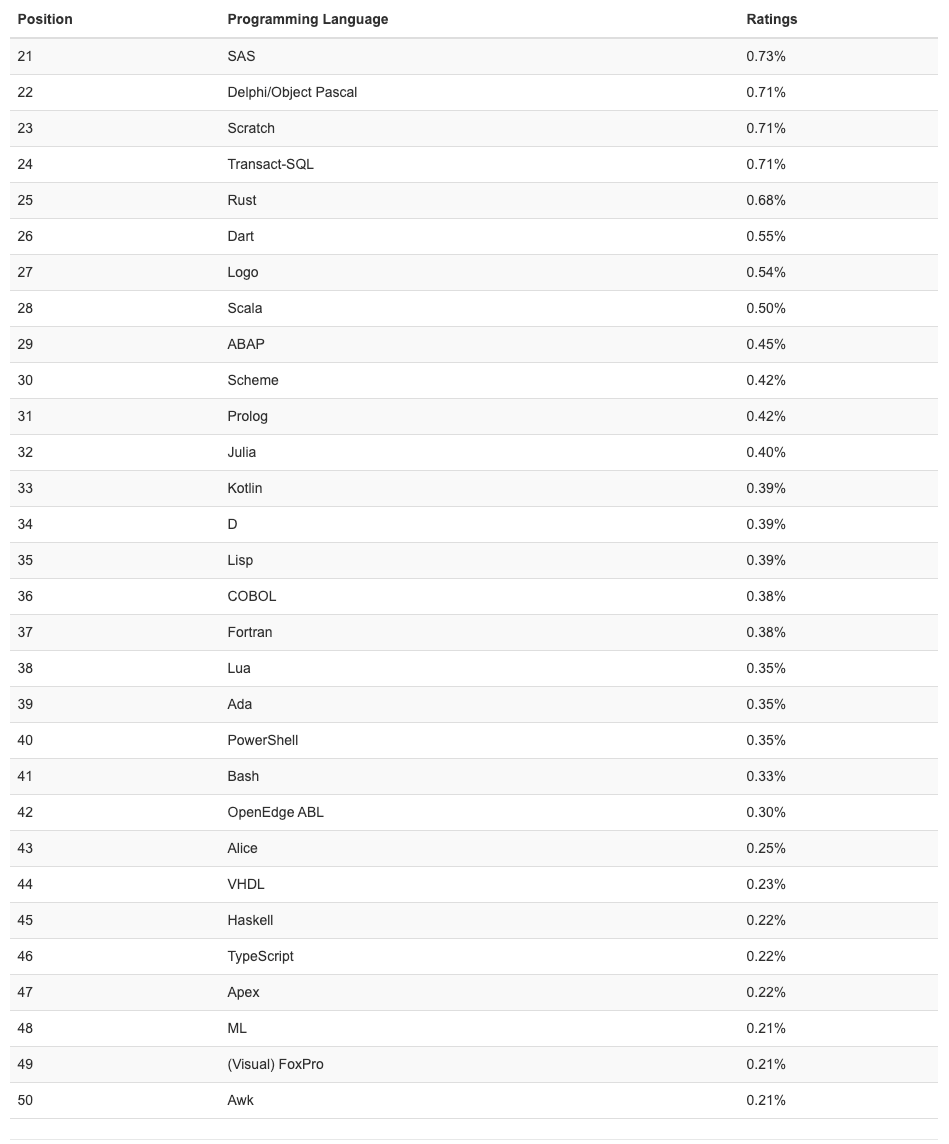Click the Position column header
The image size is (949, 1144).
click(45, 19)
